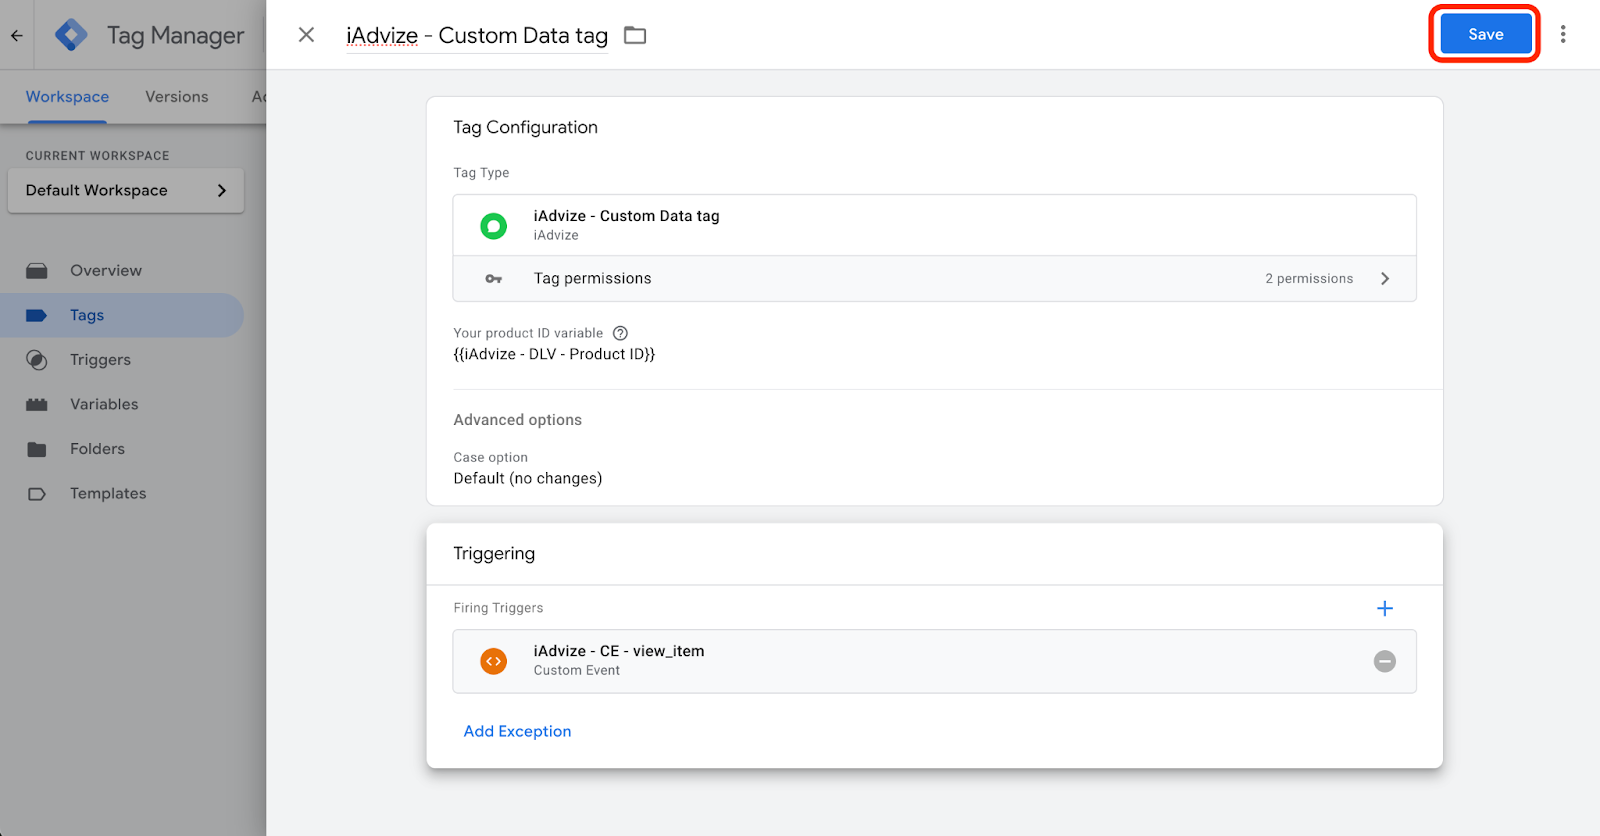Screen dimensions: 1600x836
Task: Click the green iAdvize tag type icon
Action: [493, 226]
